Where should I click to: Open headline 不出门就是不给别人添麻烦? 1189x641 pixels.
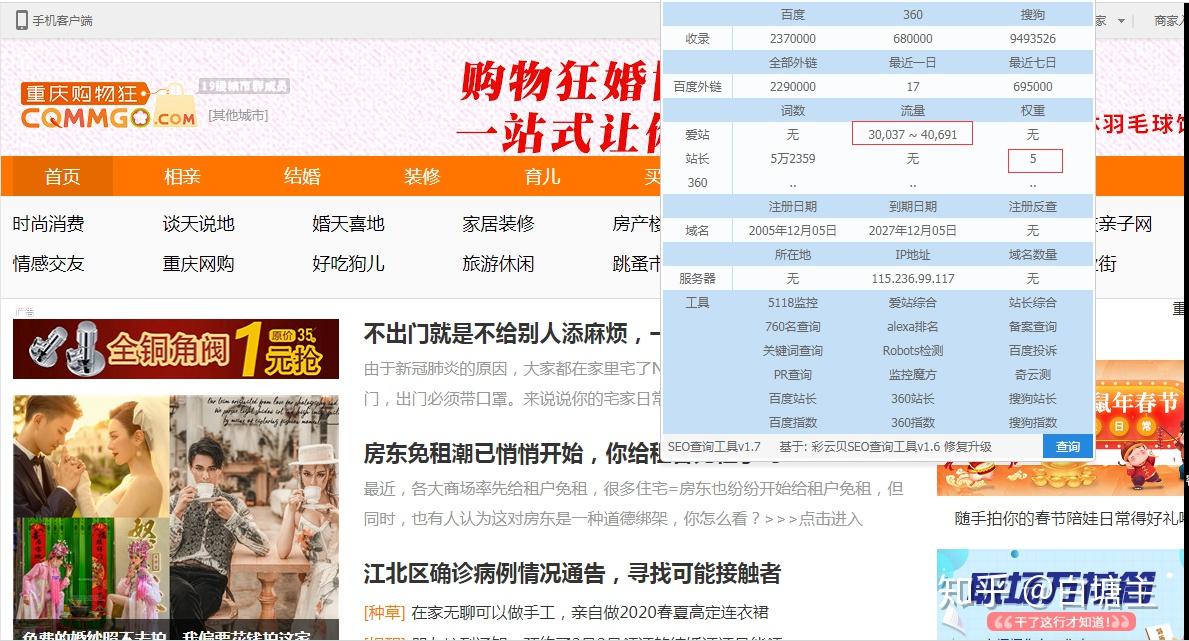pyautogui.click(x=512, y=333)
